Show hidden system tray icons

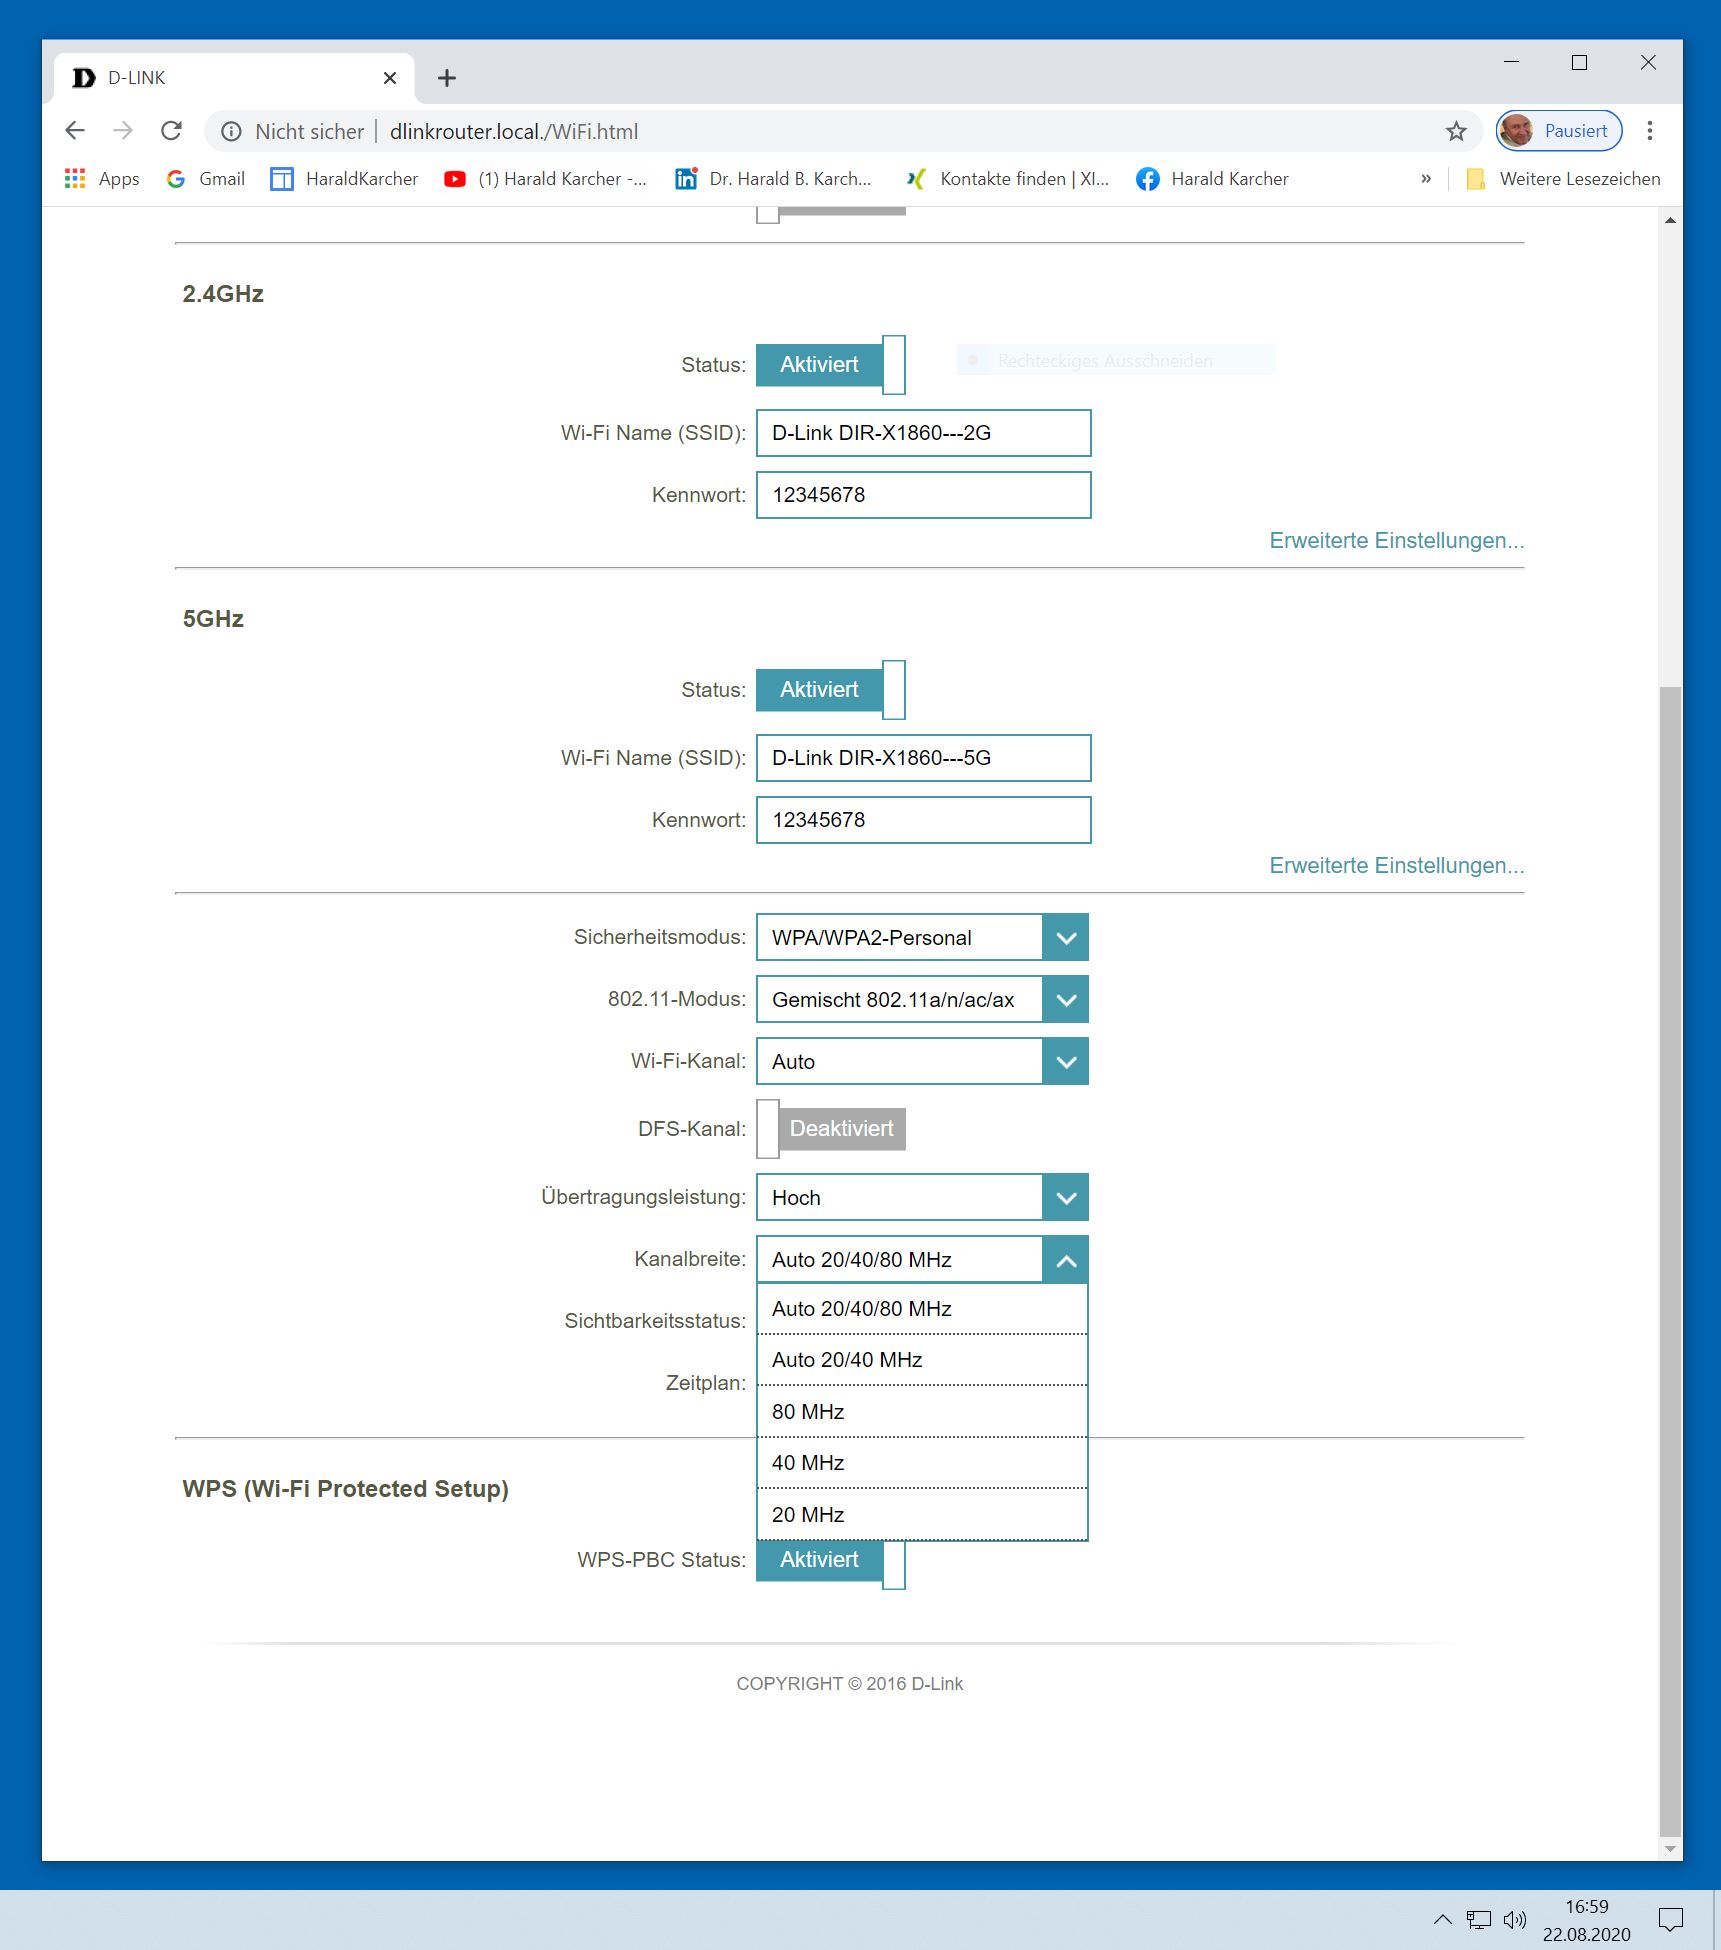click(x=1442, y=1919)
